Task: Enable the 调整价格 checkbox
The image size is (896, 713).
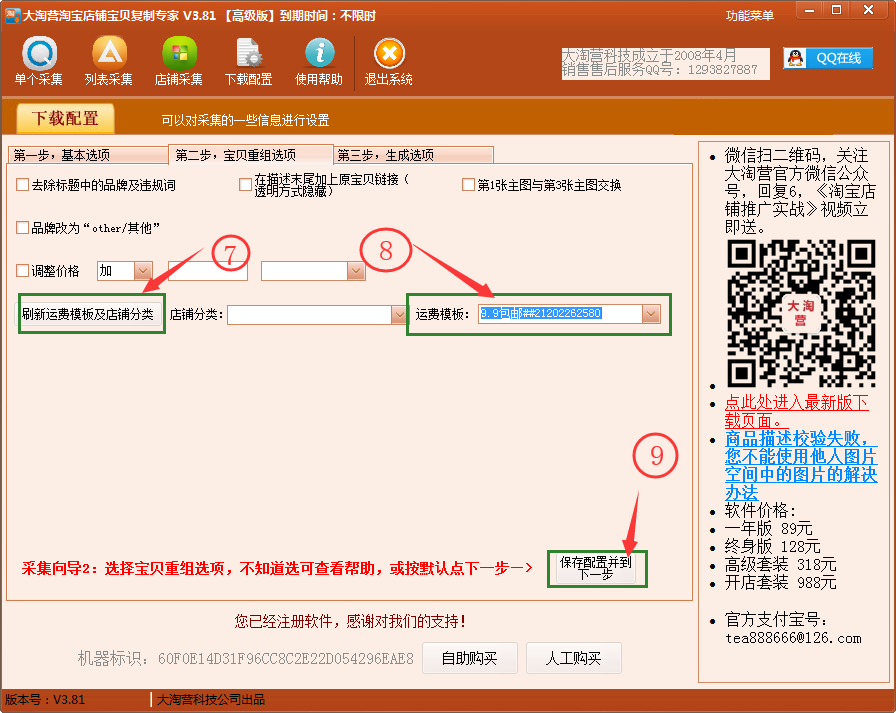Action: 23,270
